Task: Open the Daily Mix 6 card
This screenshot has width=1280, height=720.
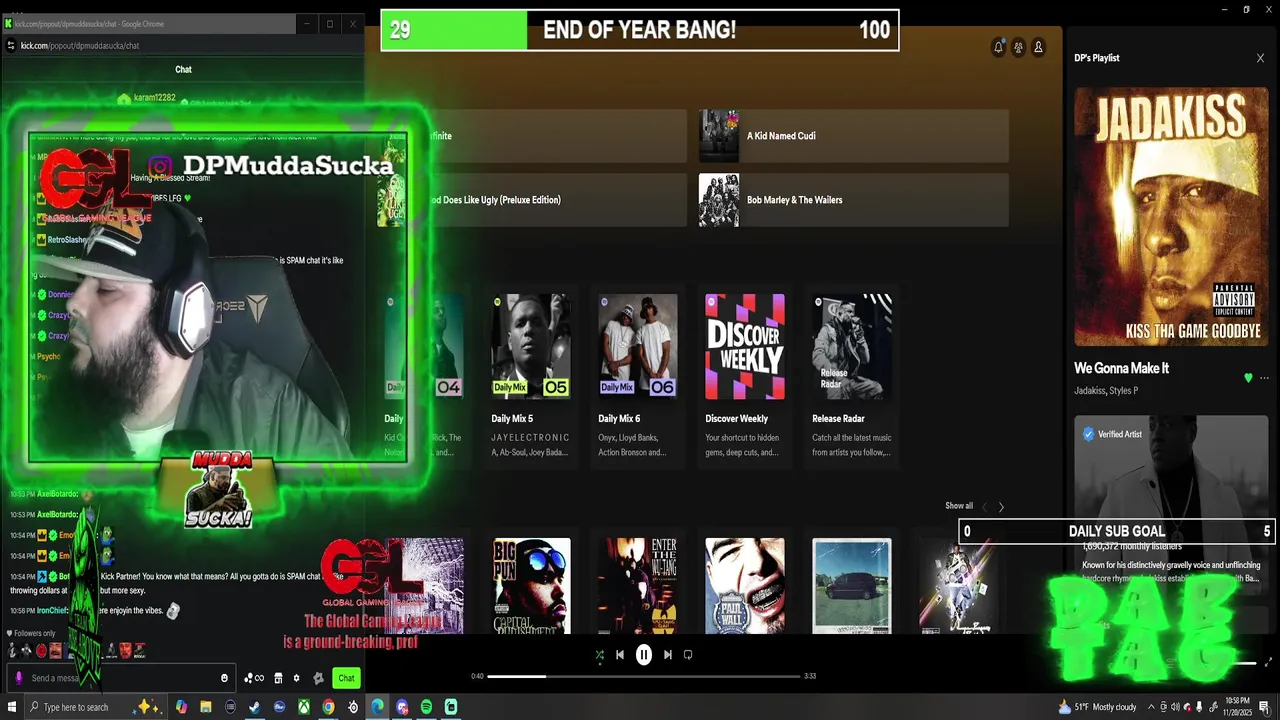Action: 638,378
